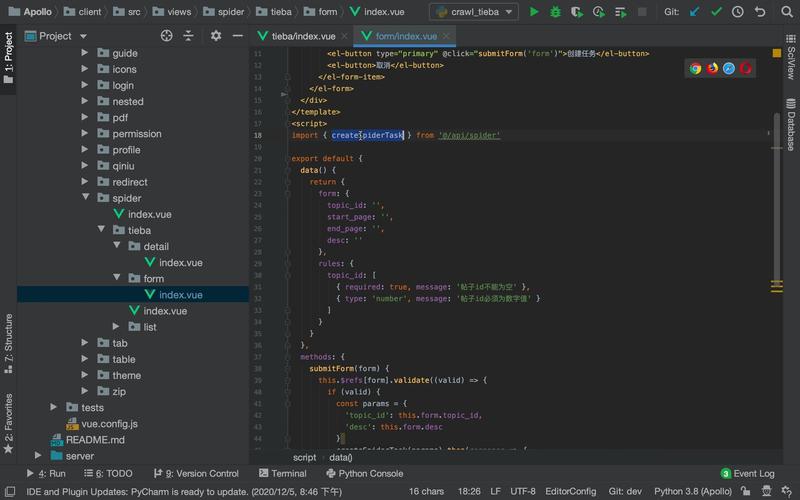Image resolution: width=800 pixels, height=500 pixels.
Task: Start debugging with the bug icon
Action: [555, 12]
